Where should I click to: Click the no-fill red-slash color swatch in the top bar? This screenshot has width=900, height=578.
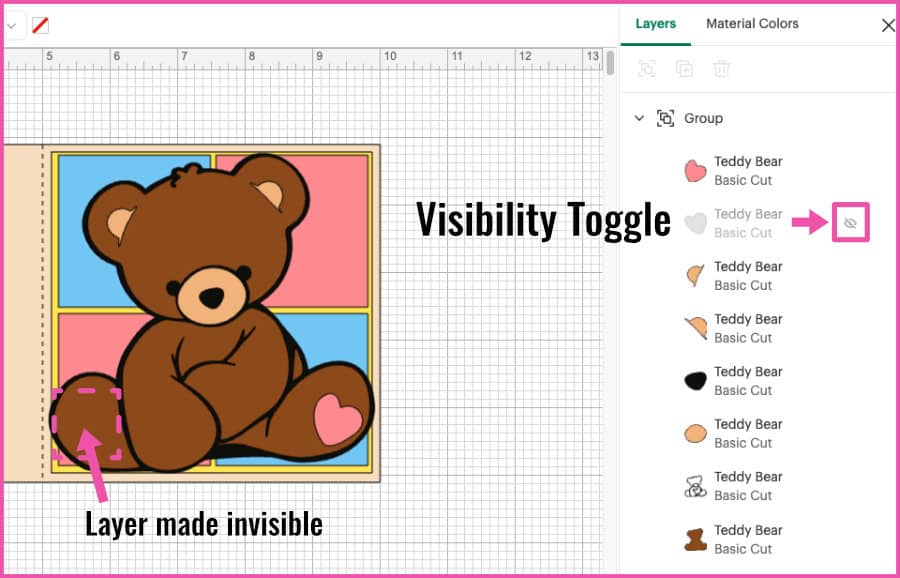click(x=40, y=25)
